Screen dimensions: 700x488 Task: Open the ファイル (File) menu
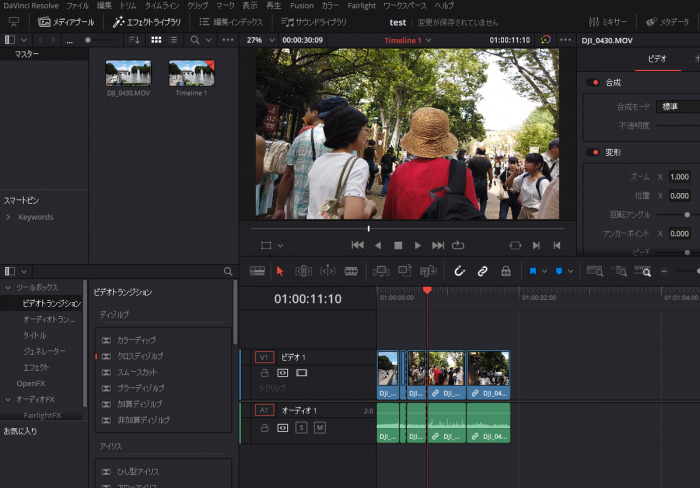point(78,6)
